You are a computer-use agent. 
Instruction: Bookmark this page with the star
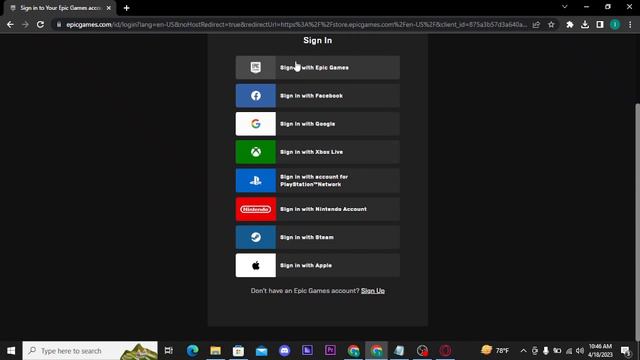tap(551, 24)
